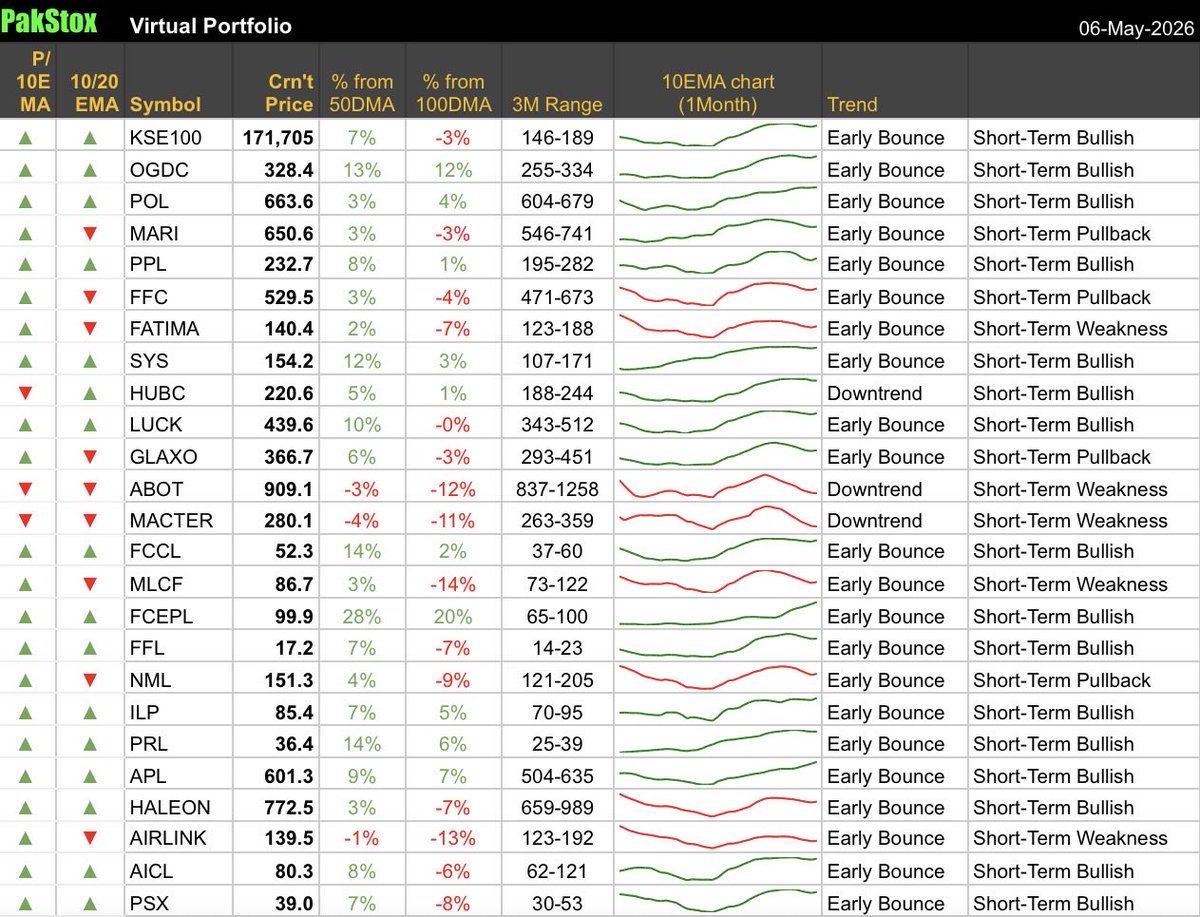Click the FCEPL 28% from 50DMA value

(x=362, y=616)
